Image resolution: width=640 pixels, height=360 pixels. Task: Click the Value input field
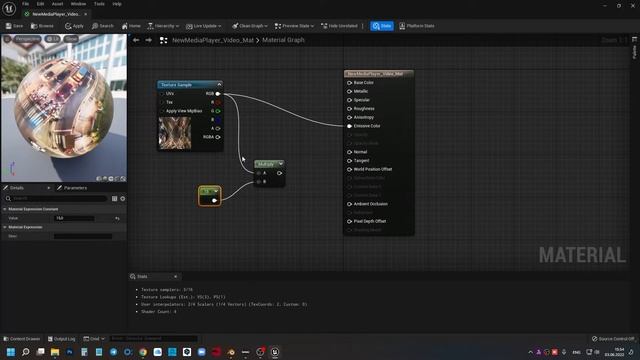[74, 218]
